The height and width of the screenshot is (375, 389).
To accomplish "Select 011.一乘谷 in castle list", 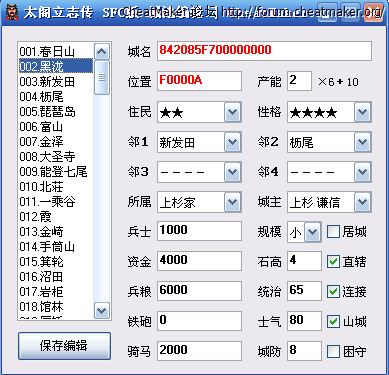I will (x=56, y=201).
